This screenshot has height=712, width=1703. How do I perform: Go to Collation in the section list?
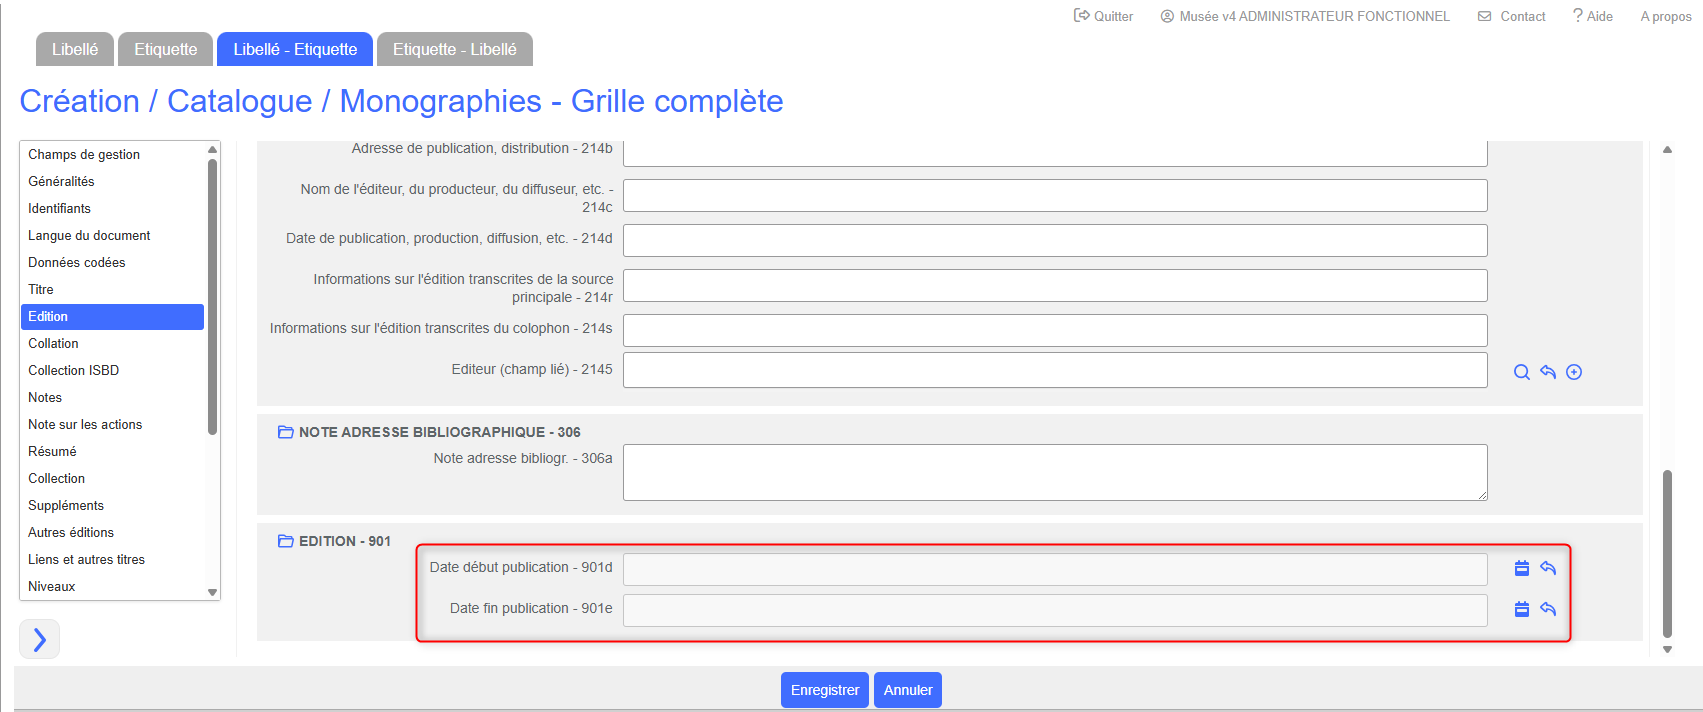pyautogui.click(x=53, y=343)
